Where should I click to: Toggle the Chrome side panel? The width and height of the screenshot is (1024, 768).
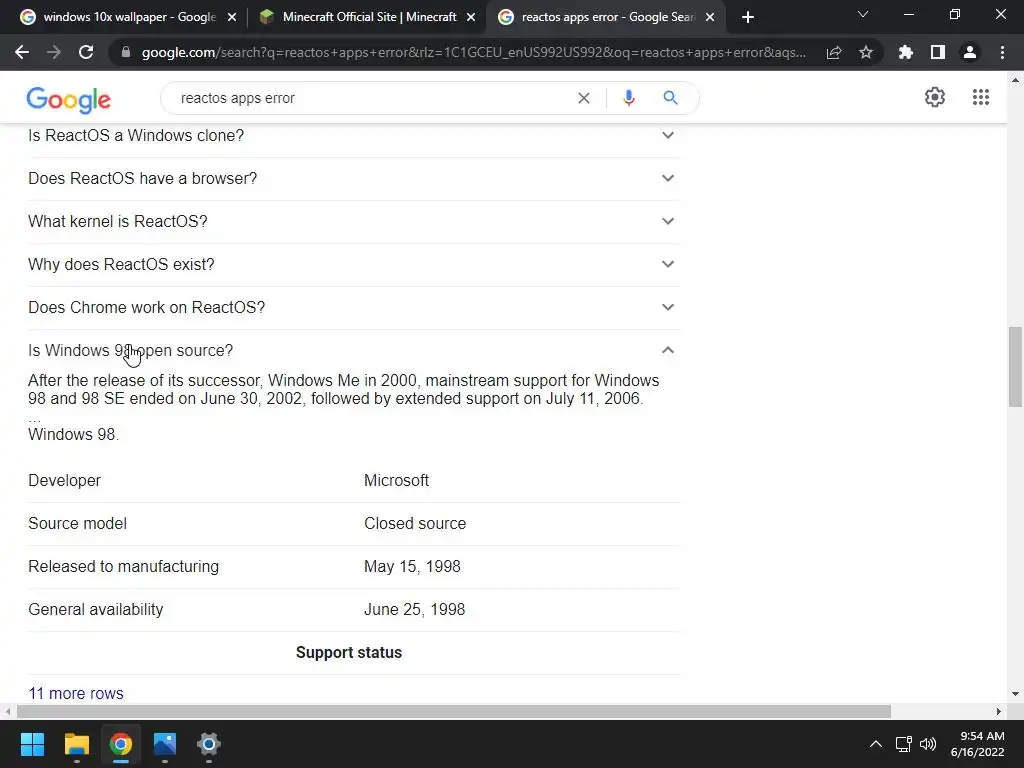click(x=938, y=52)
